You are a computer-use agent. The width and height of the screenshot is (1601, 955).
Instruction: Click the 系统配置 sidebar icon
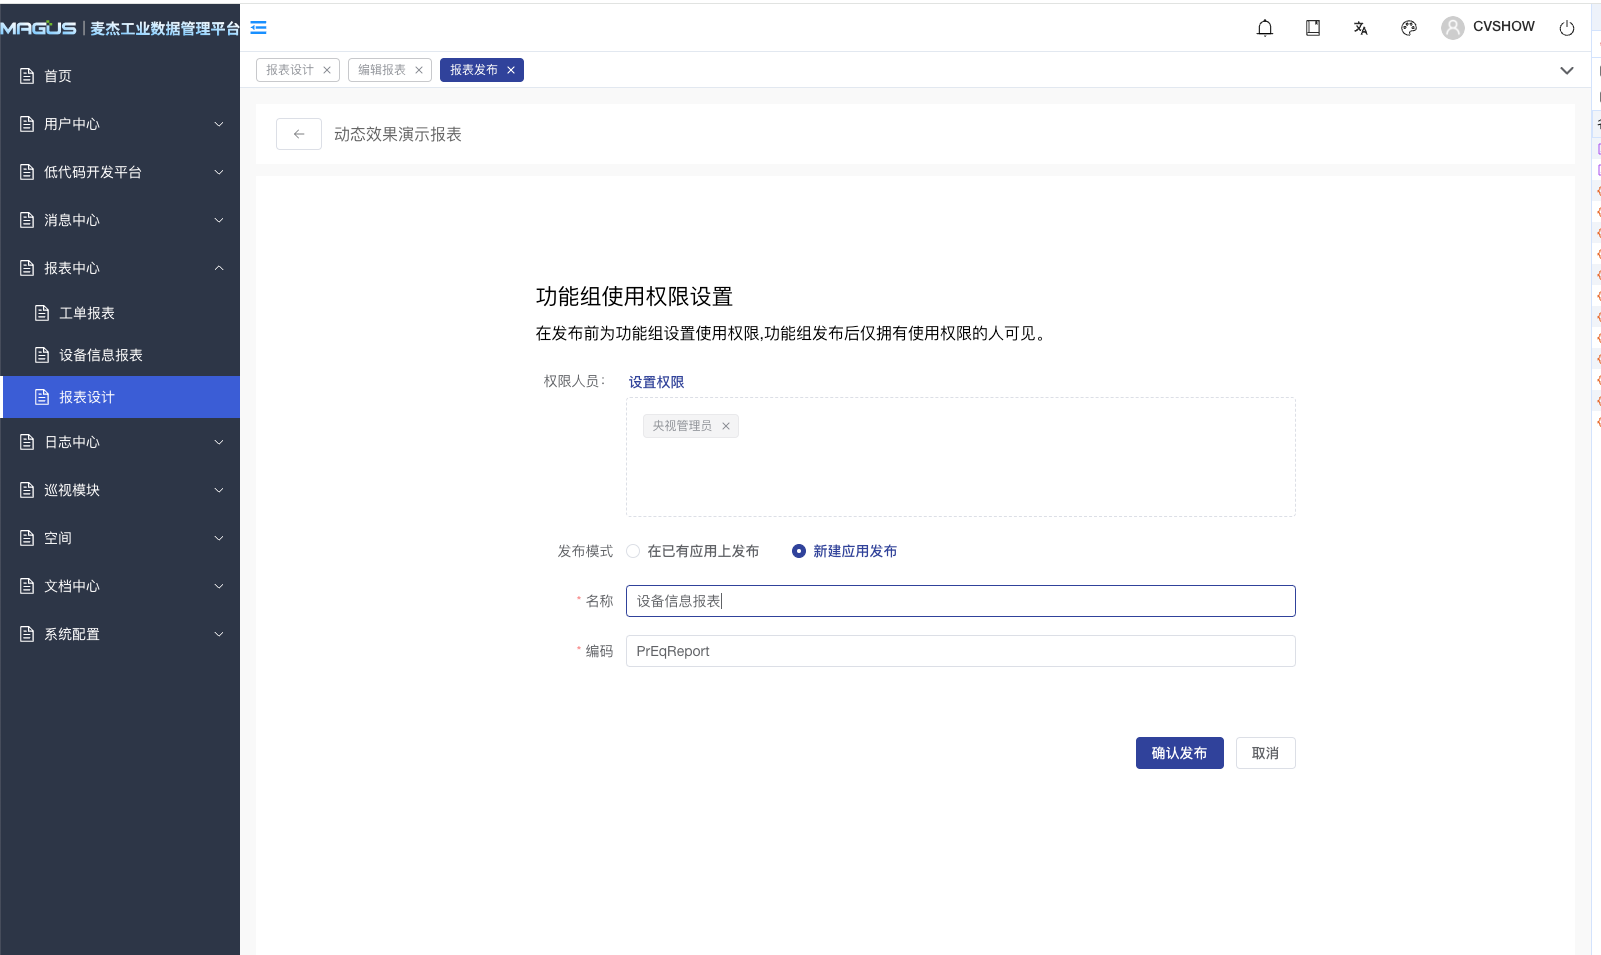pyautogui.click(x=27, y=634)
